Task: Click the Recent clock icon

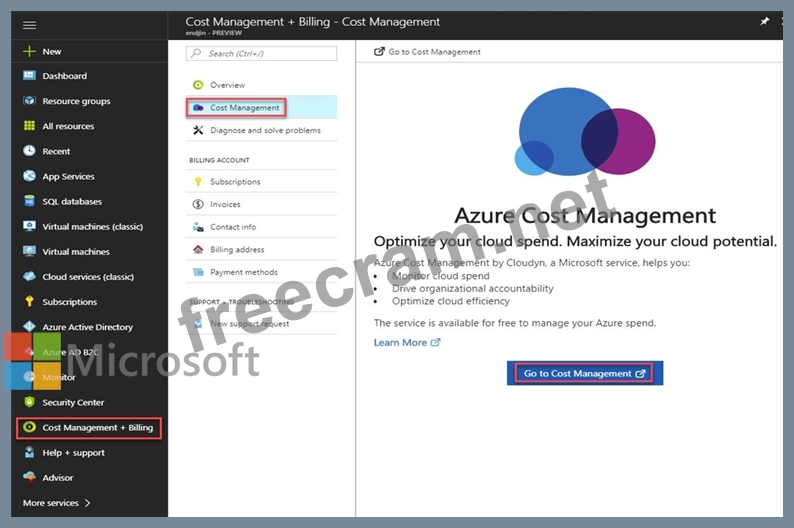Action: point(29,150)
